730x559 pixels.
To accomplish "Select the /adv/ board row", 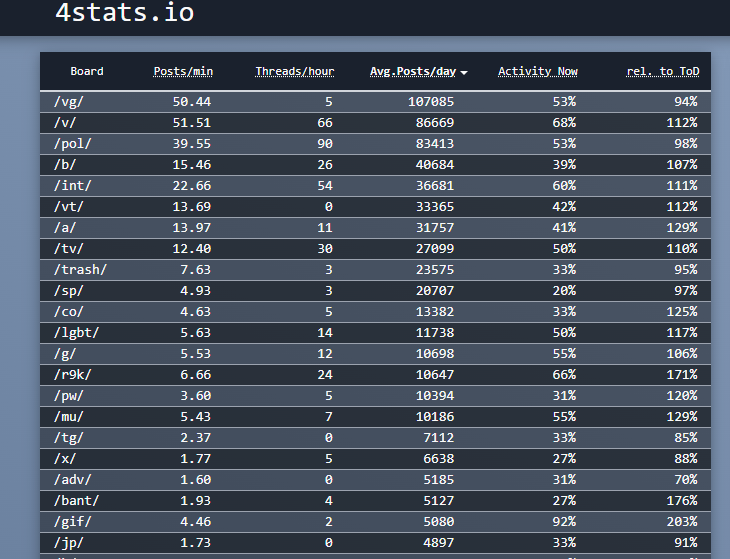I will 375,479.
